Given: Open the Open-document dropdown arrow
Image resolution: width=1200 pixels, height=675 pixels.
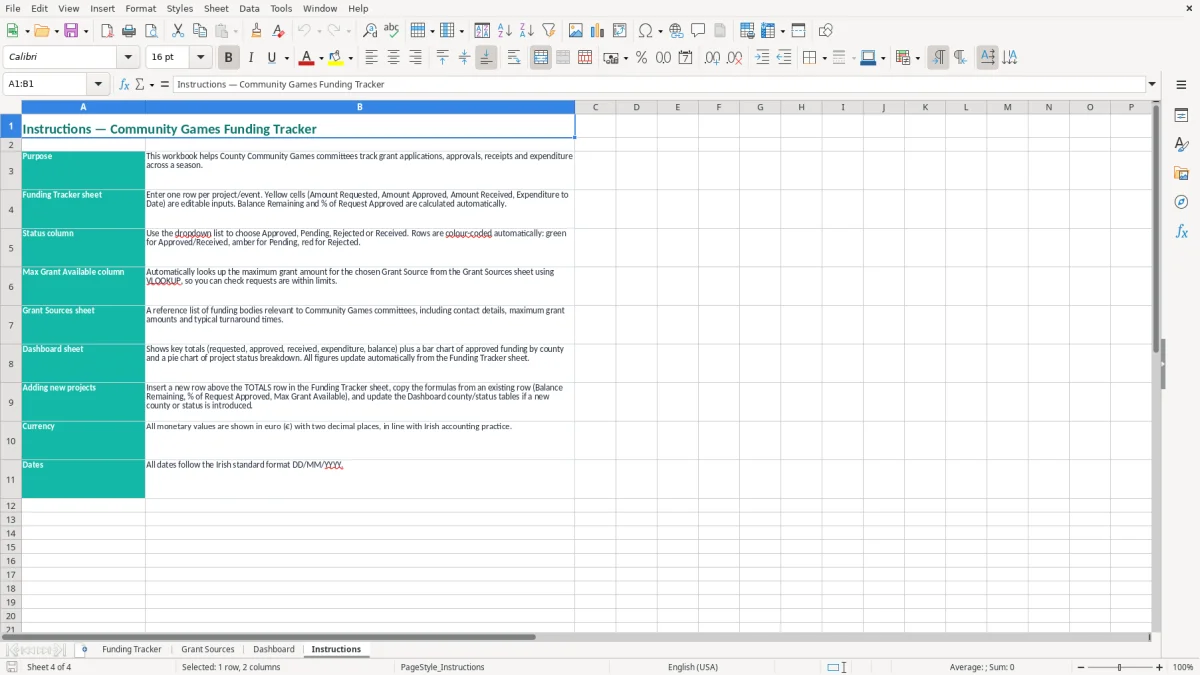Looking at the screenshot, I should [56, 31].
